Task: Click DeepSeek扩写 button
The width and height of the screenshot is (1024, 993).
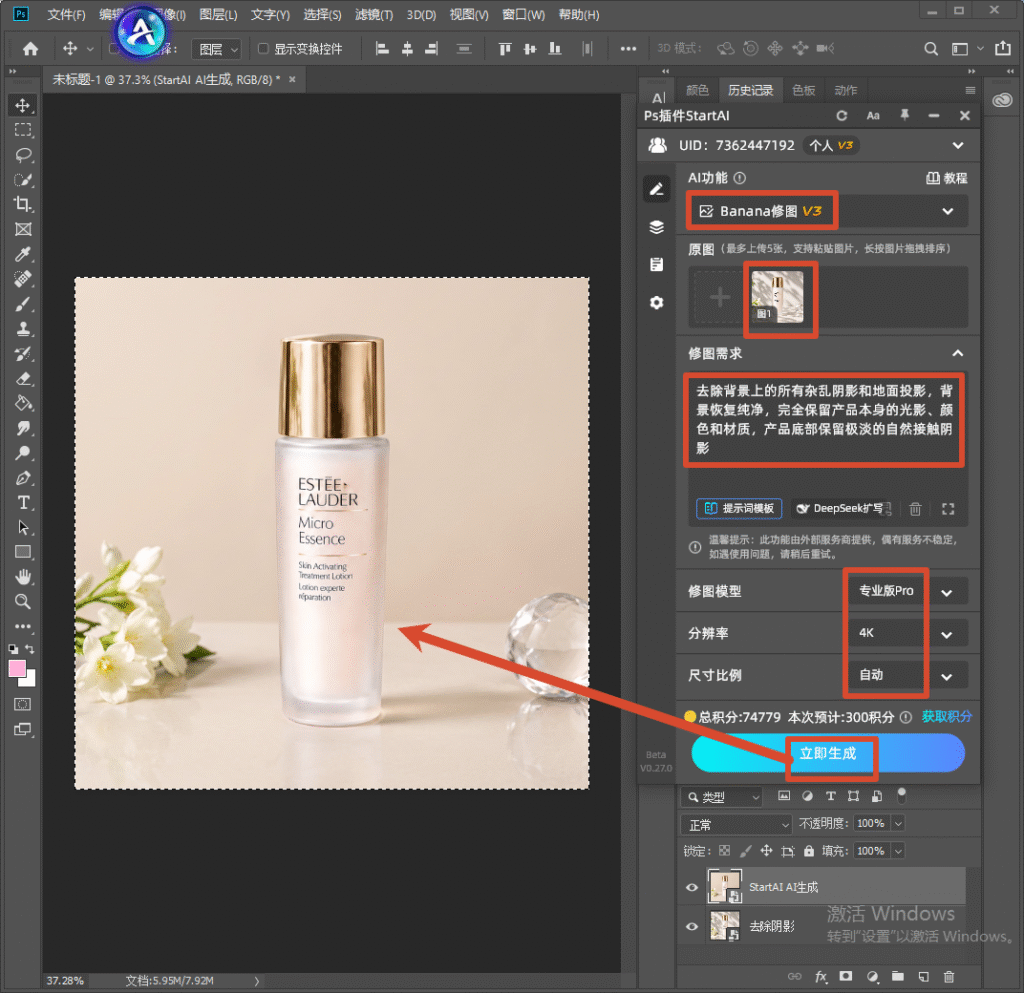Action: pyautogui.click(x=842, y=509)
